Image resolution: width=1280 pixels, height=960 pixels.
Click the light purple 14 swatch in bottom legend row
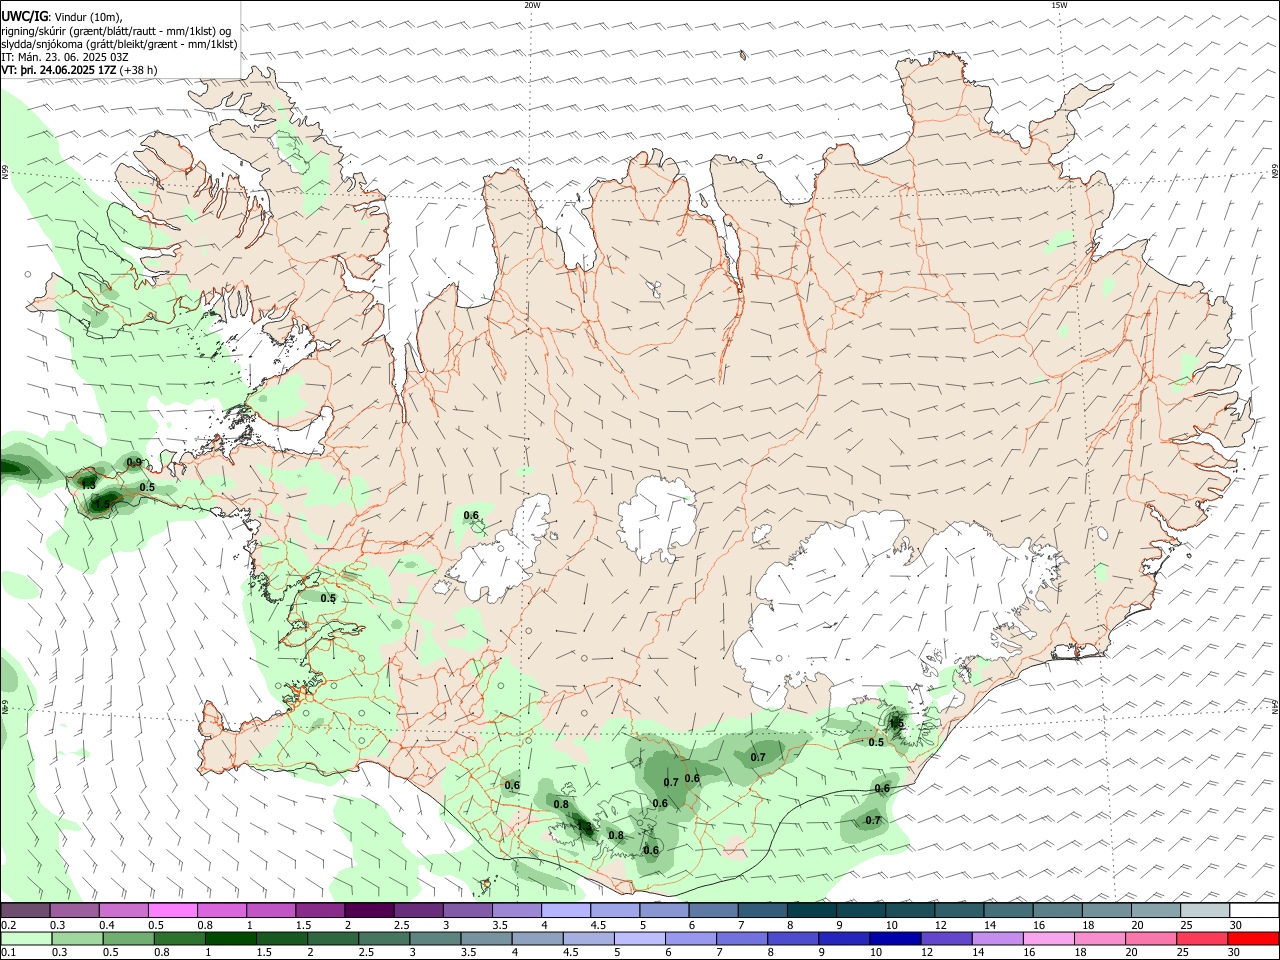click(x=996, y=938)
